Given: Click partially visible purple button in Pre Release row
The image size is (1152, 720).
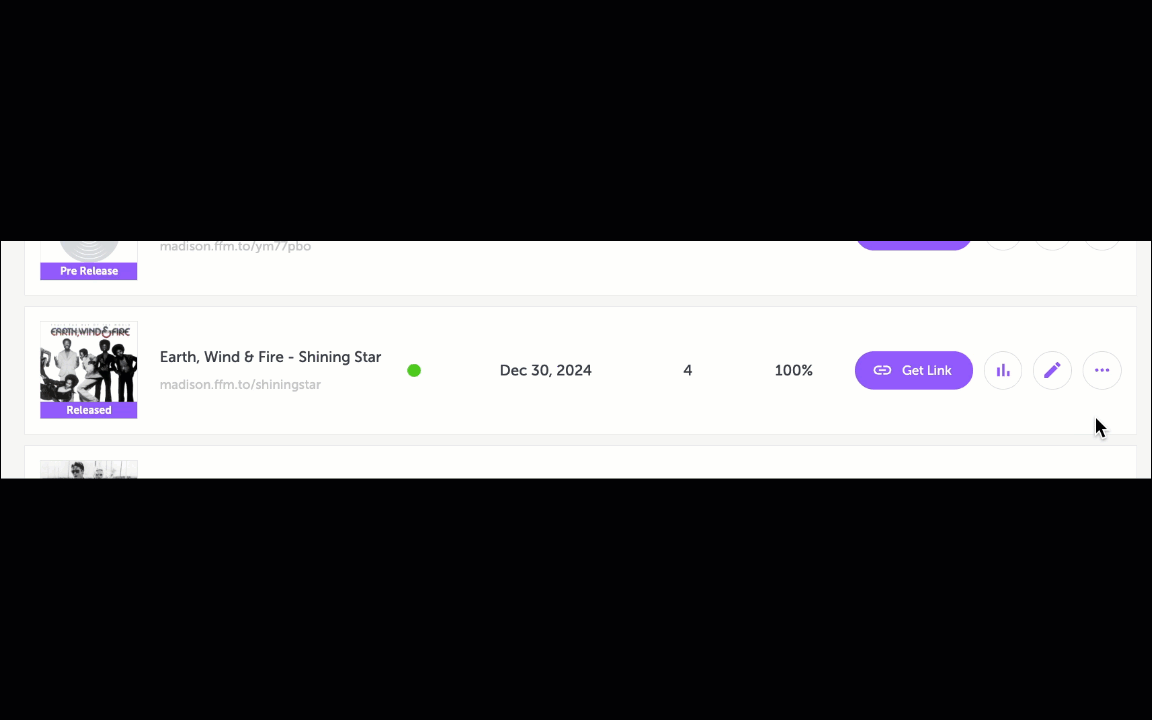Looking at the screenshot, I should coord(913,245).
